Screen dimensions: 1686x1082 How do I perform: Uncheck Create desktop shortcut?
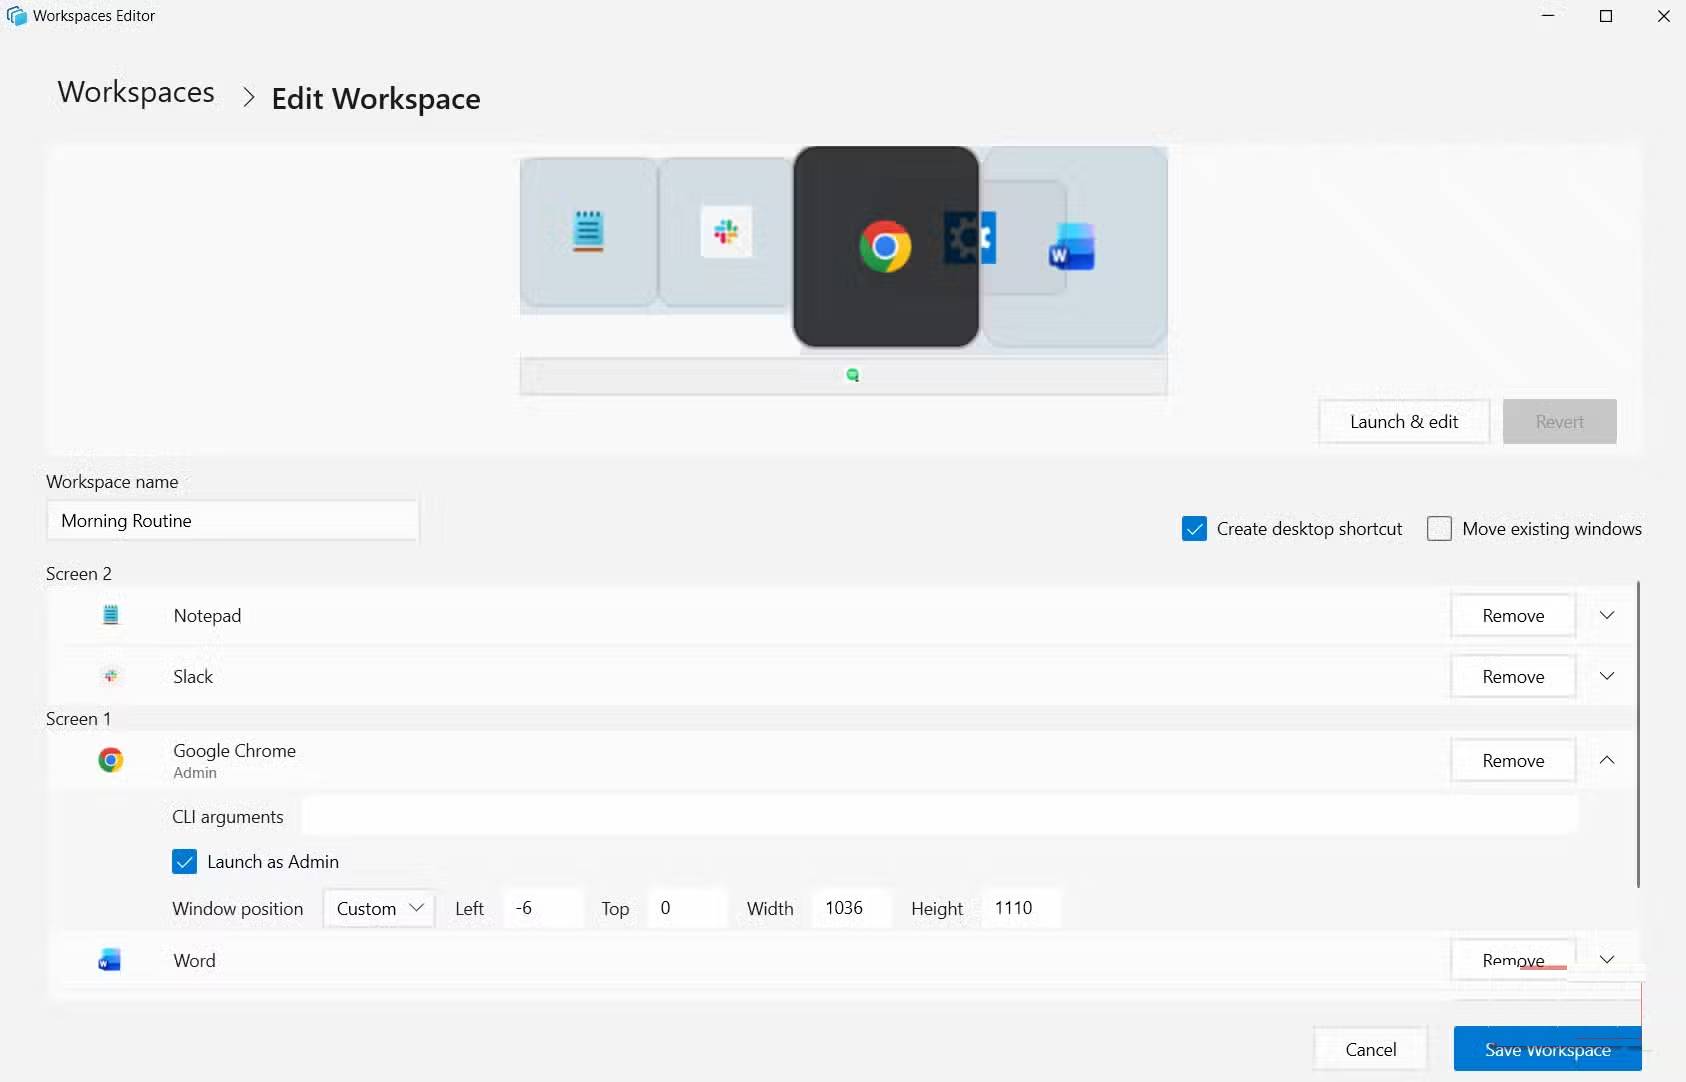pos(1194,529)
